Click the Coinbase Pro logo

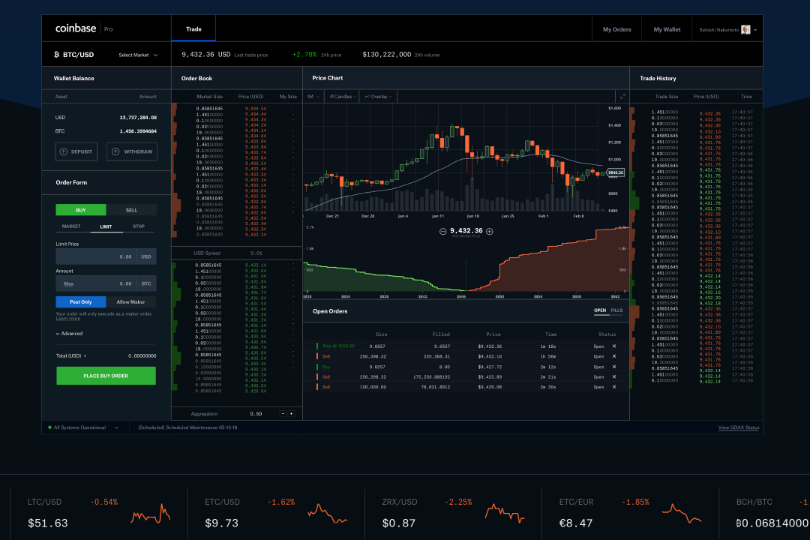[84, 28]
